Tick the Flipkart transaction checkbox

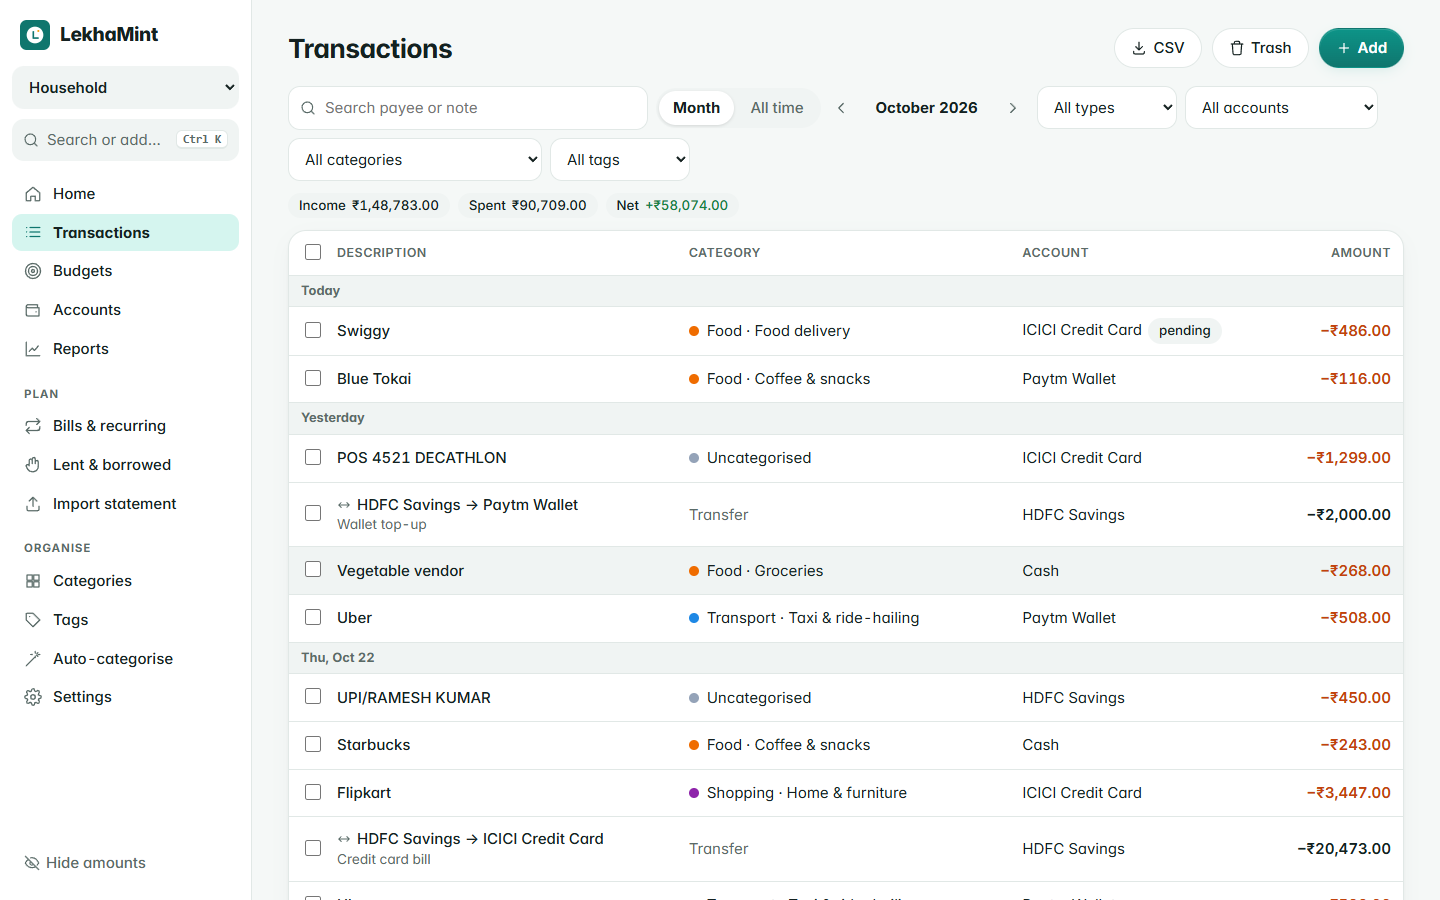pyautogui.click(x=313, y=792)
